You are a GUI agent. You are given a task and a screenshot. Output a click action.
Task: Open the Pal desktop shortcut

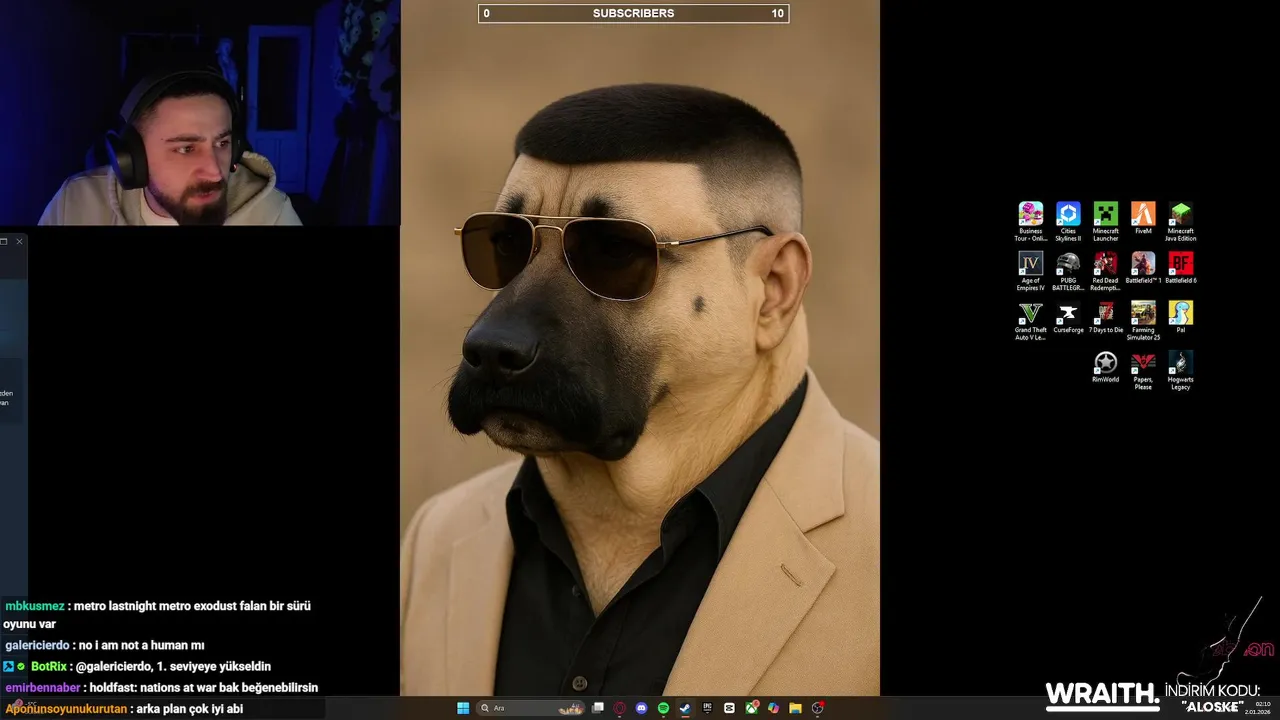1180,318
